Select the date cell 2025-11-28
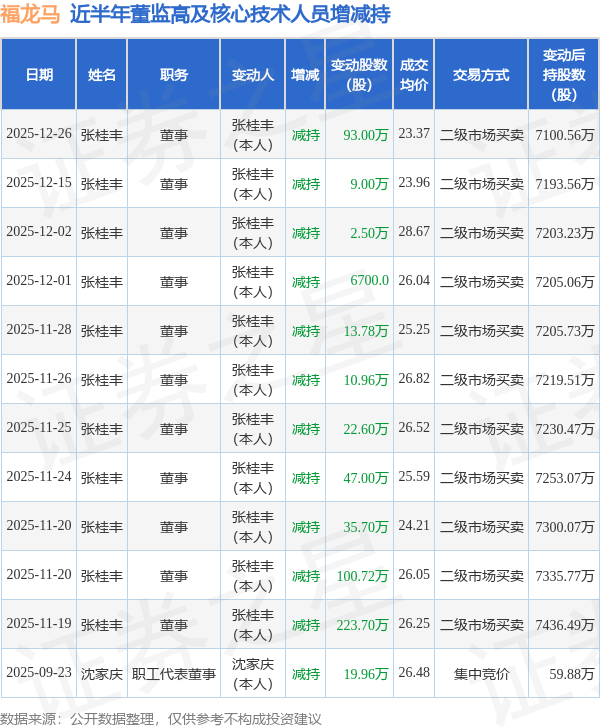 [x=39, y=330]
